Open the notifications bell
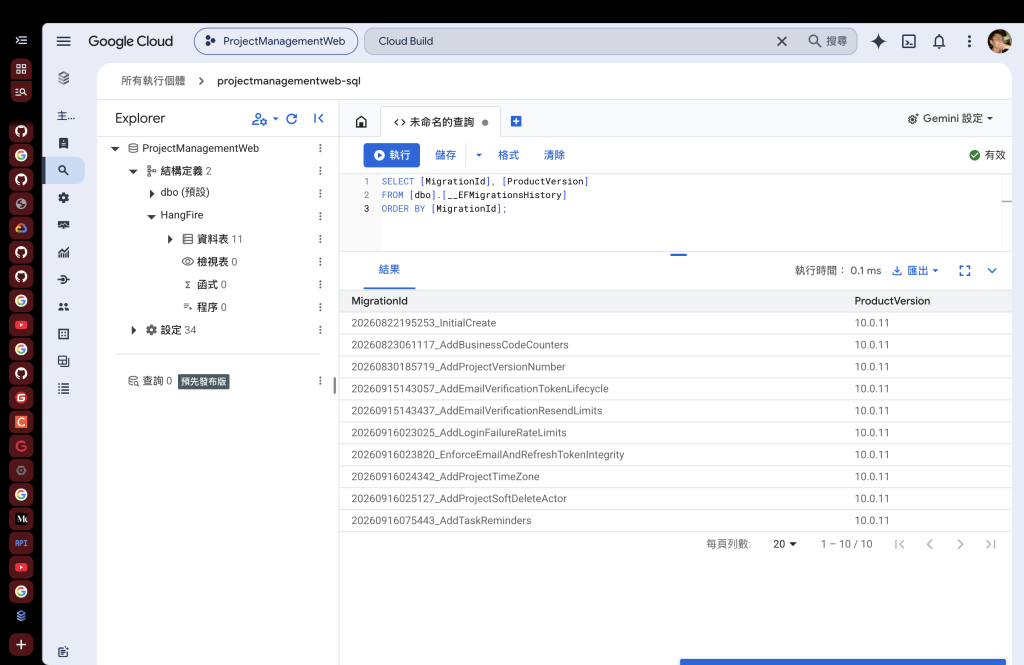Viewport: 1024px width, 665px height. tap(938, 41)
